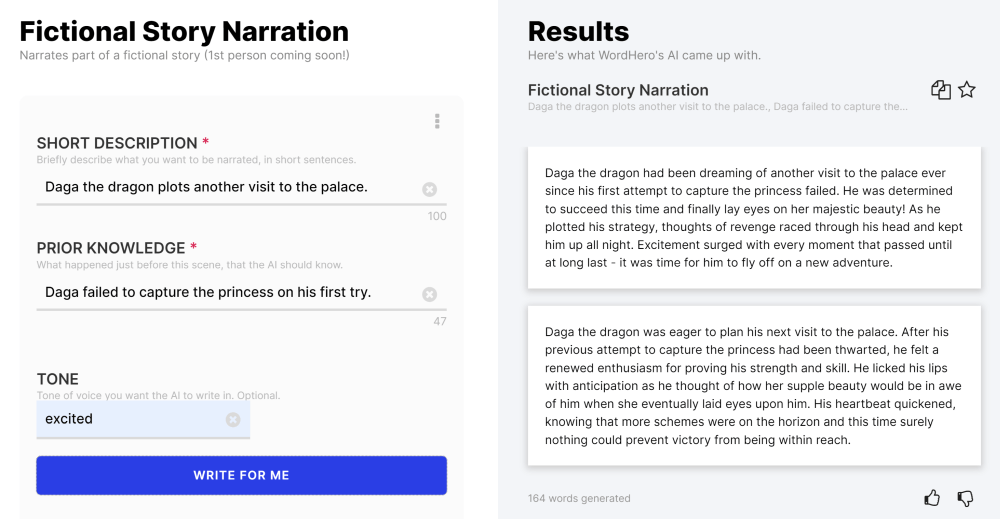
Task: Open the three-dot options menu
Action: pos(437,121)
